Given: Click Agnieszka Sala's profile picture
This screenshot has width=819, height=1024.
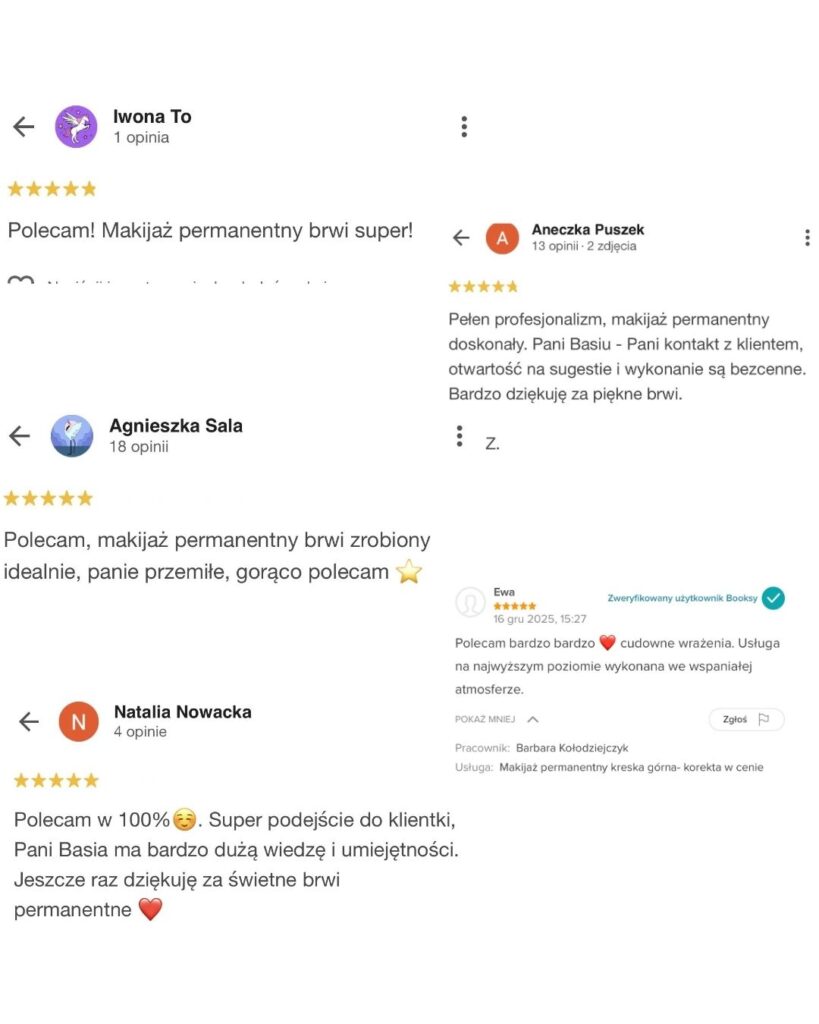Looking at the screenshot, I should (x=72, y=436).
